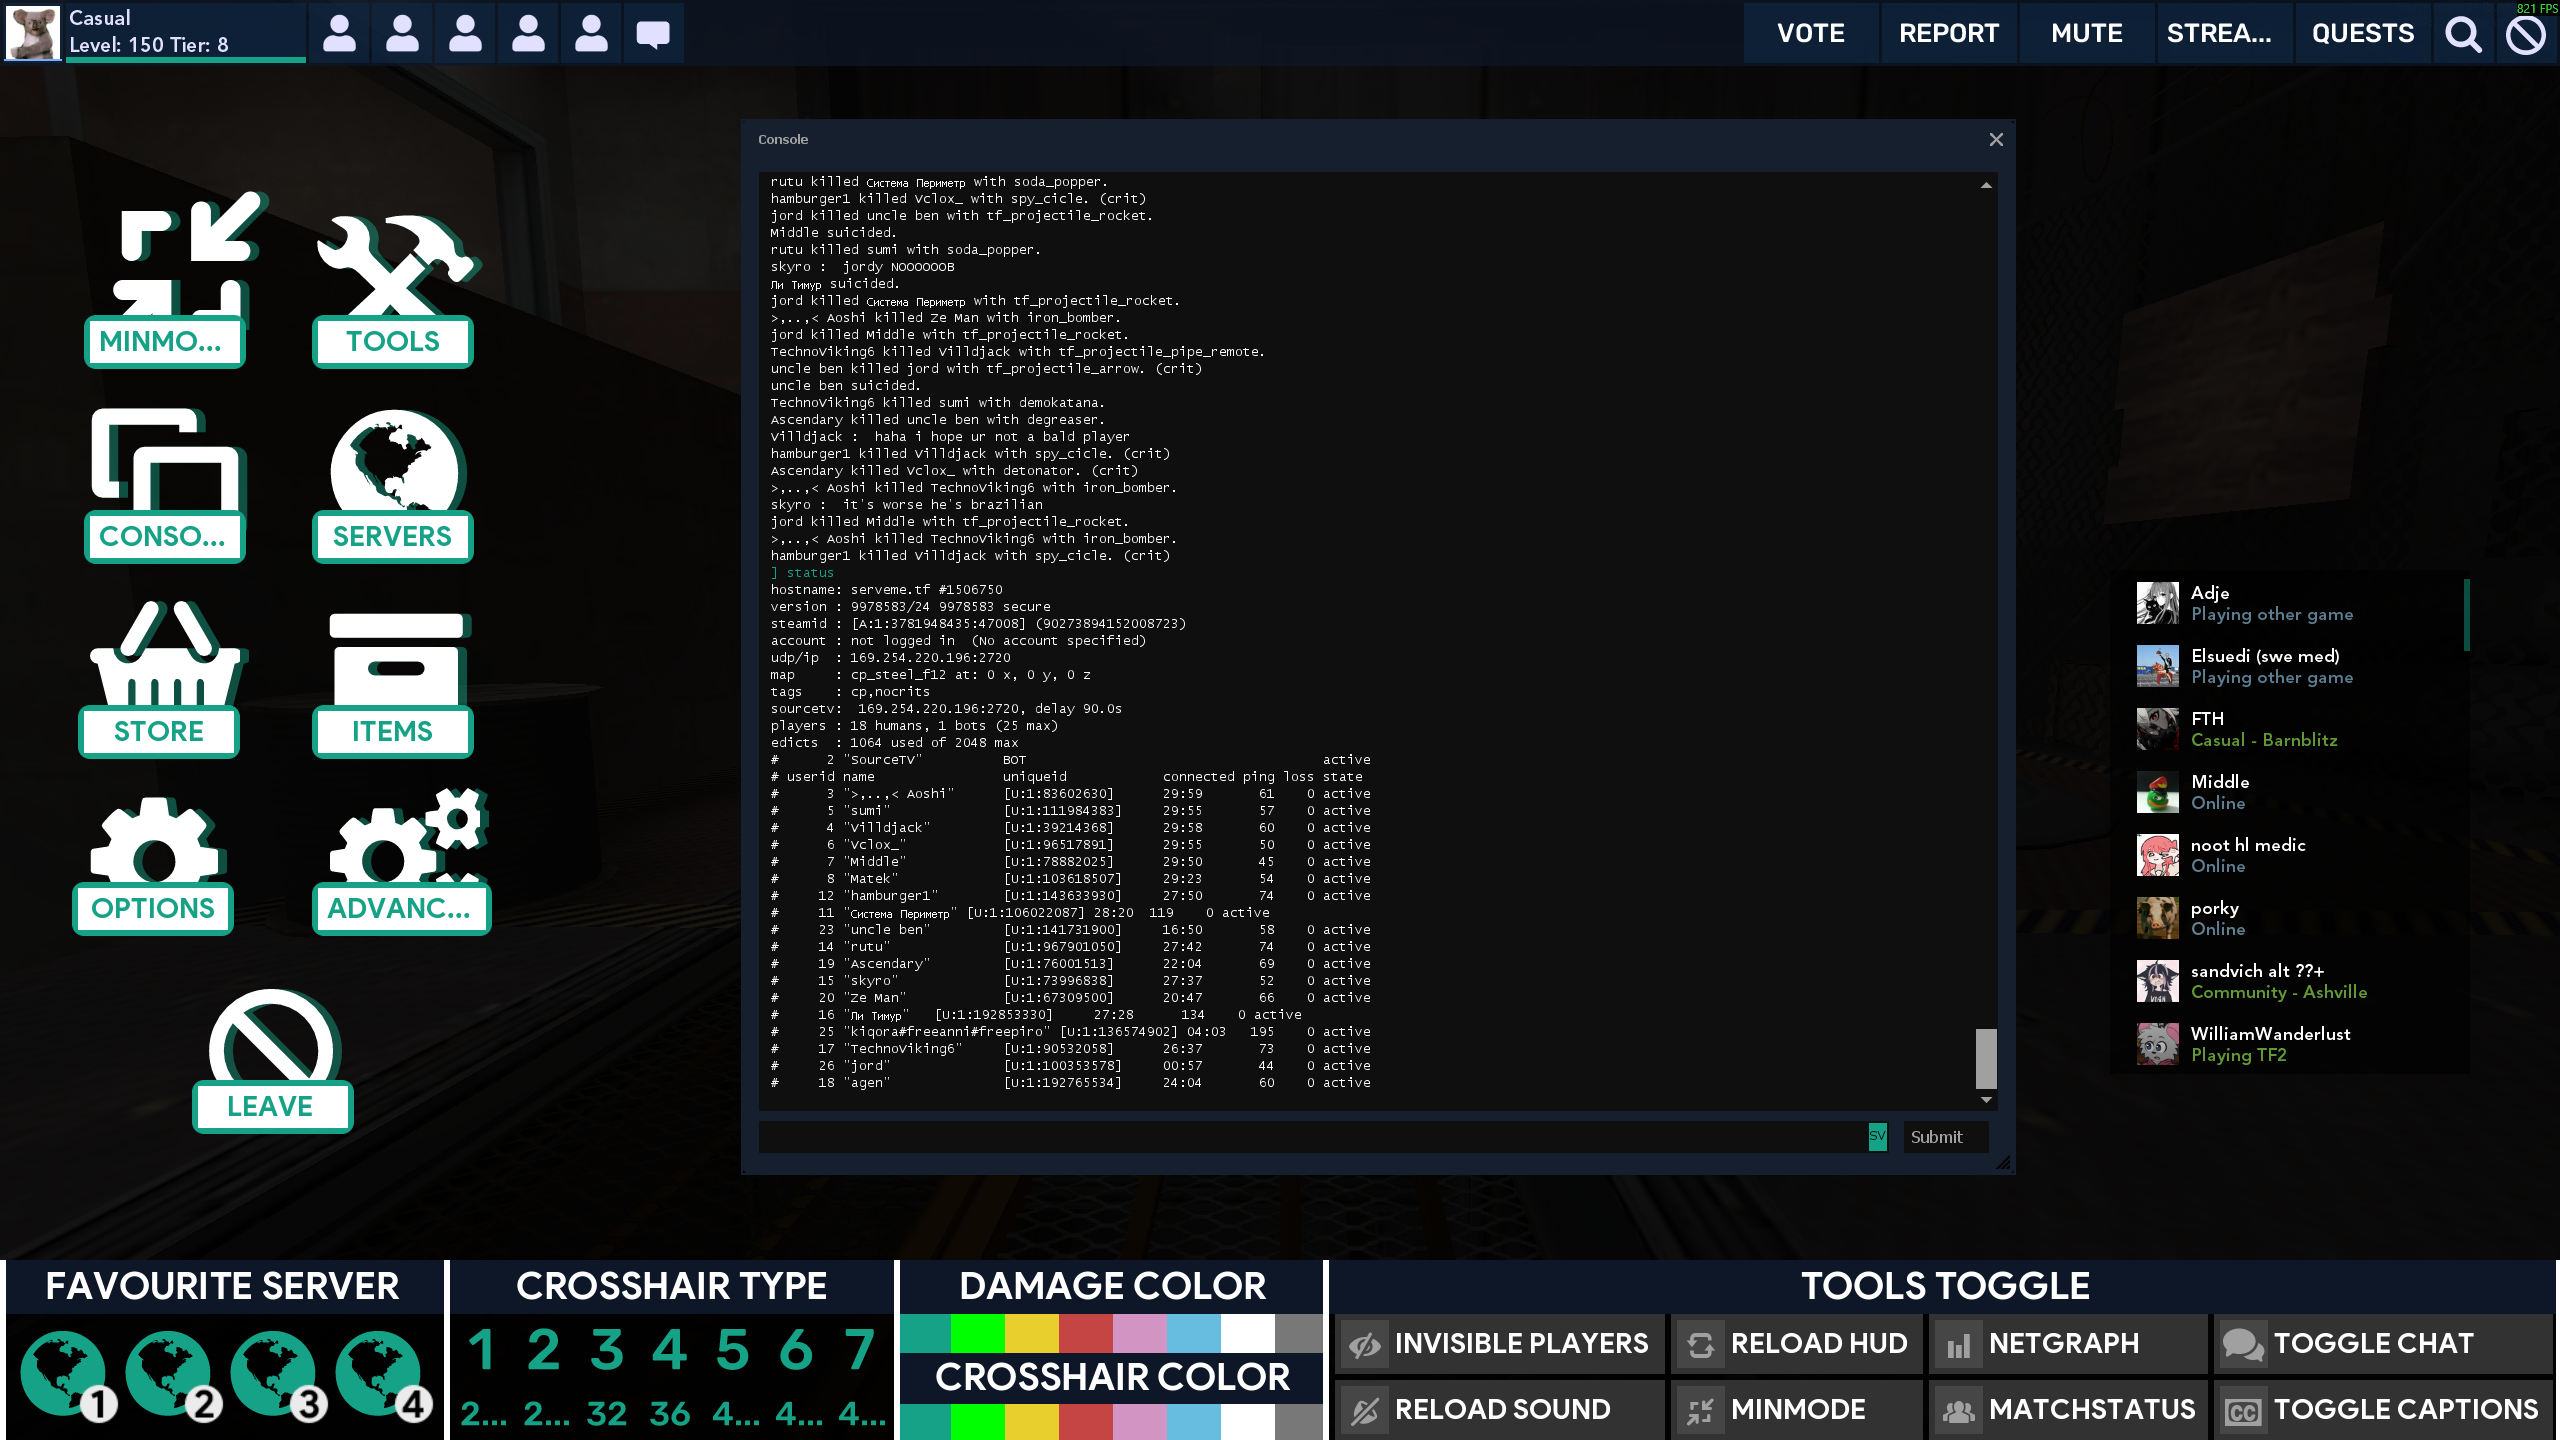
Task: Toggle closed captions on/off
Action: [2383, 1410]
